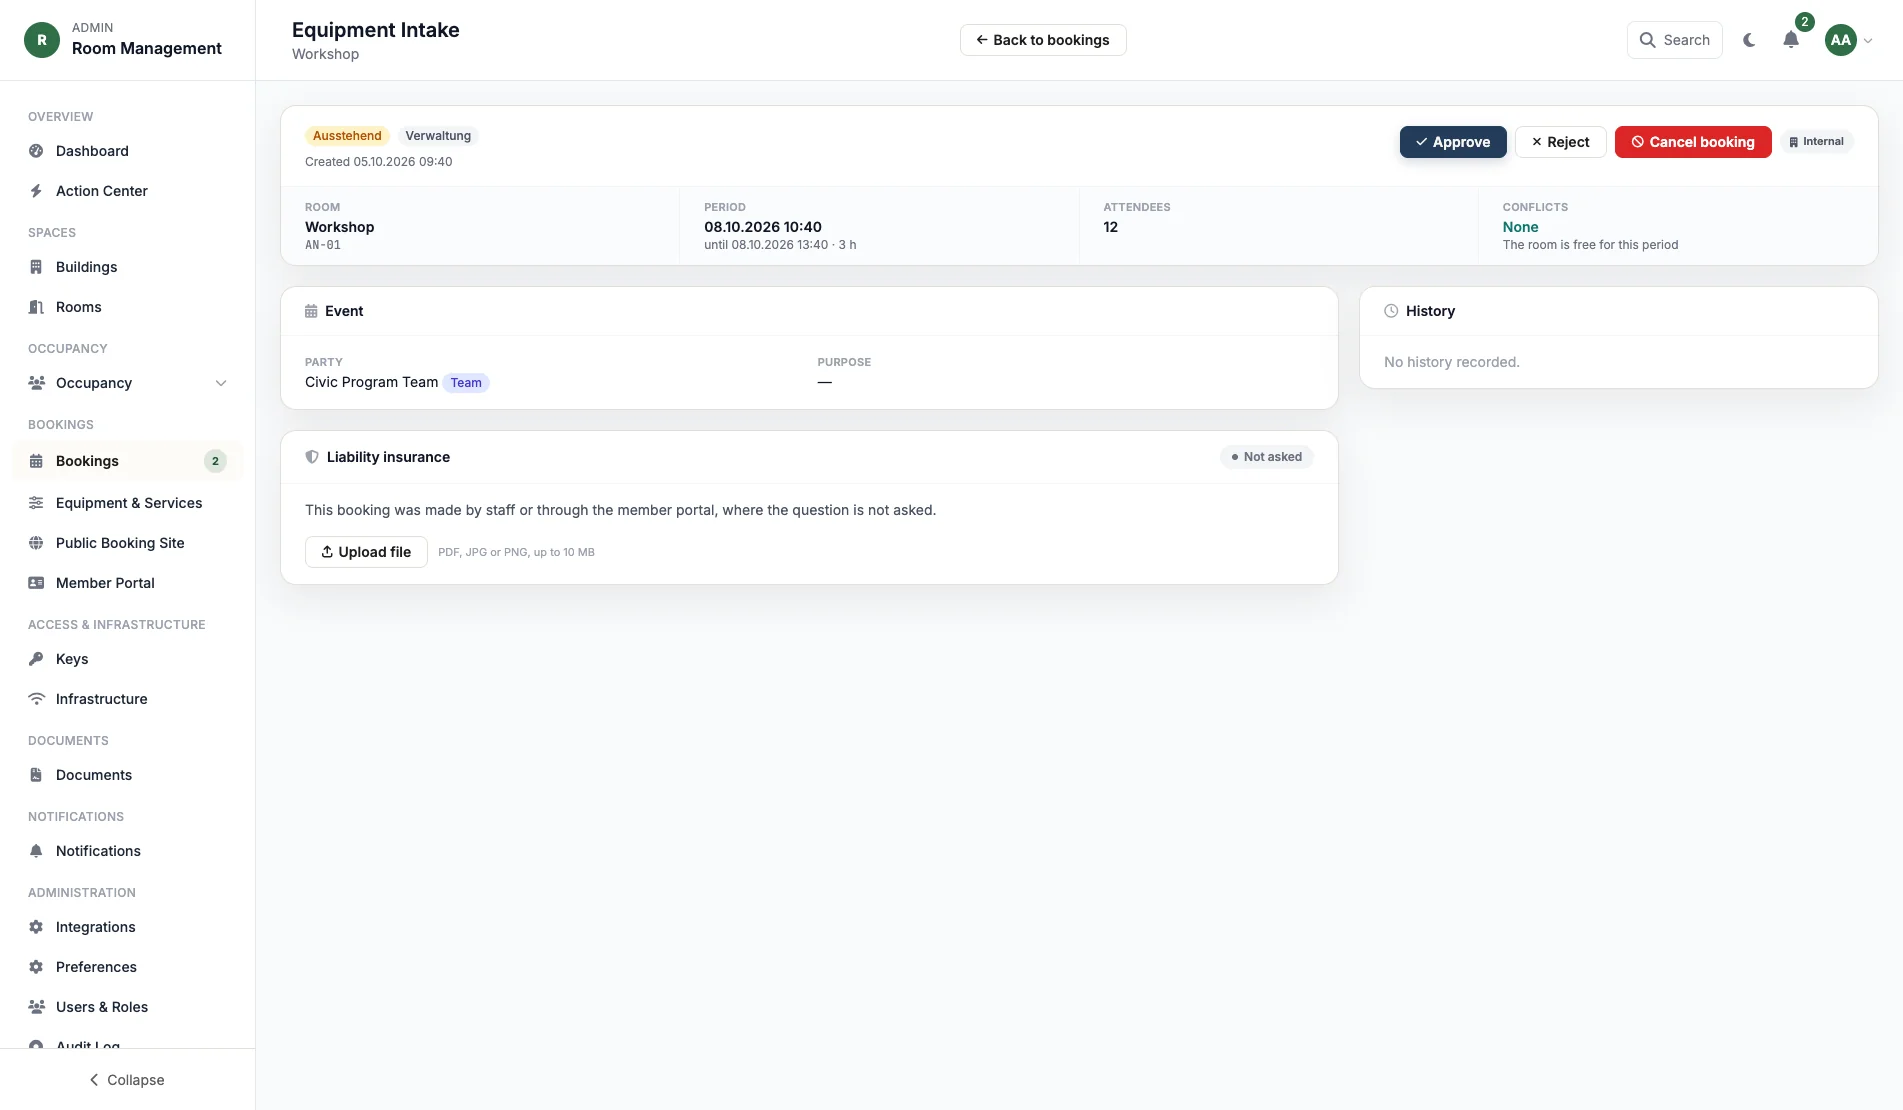Viewport: 1903px width, 1110px height.
Task: Click the Infrastructure wifi icon
Action: 36,699
